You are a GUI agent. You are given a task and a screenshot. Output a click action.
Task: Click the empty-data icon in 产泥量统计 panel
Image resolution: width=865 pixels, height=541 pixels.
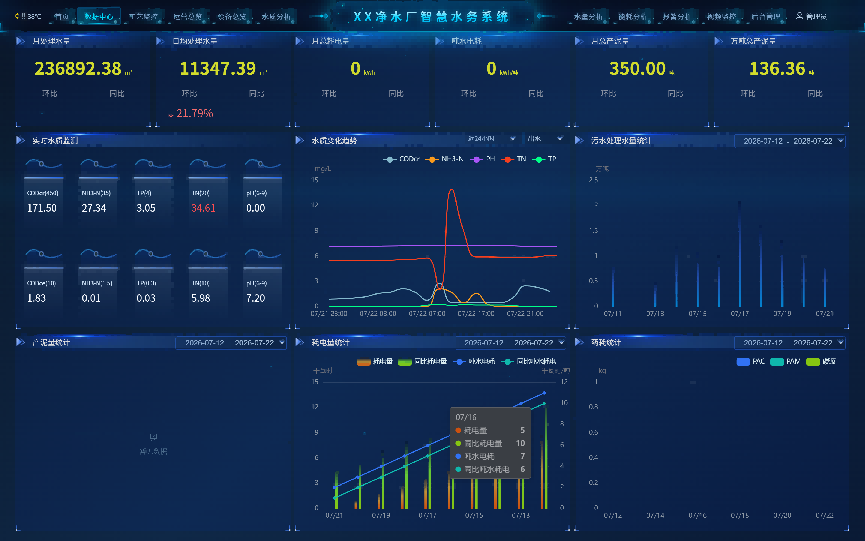(x=153, y=437)
